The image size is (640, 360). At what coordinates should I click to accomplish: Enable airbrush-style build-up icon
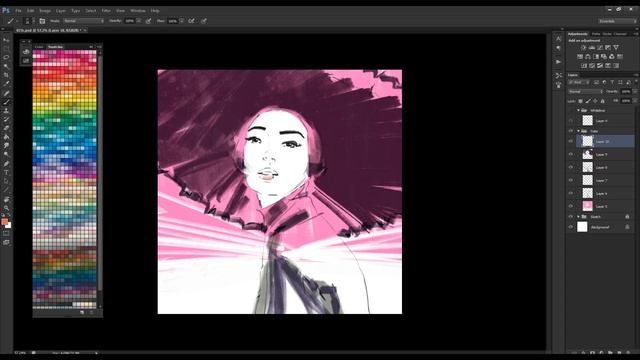pos(191,21)
